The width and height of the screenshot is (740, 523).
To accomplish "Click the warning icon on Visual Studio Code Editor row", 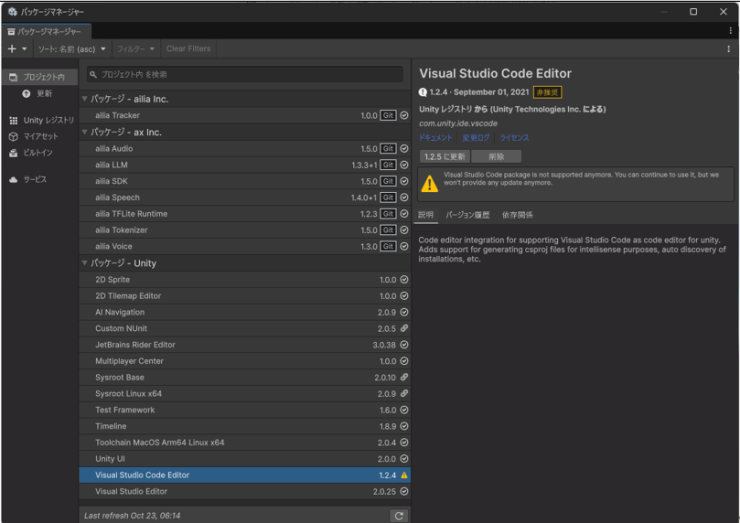I will coord(404,475).
